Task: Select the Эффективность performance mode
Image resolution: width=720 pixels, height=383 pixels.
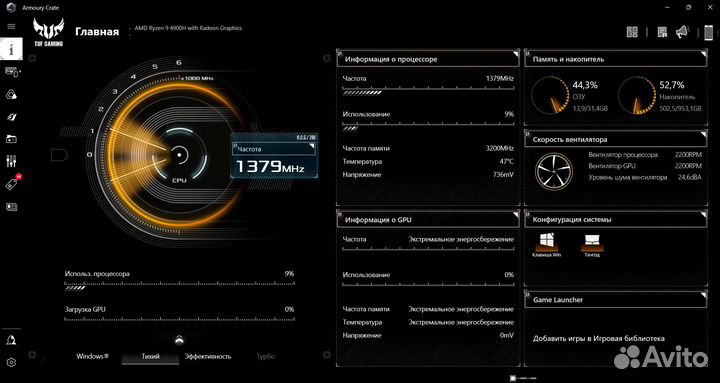Action: click(x=208, y=356)
